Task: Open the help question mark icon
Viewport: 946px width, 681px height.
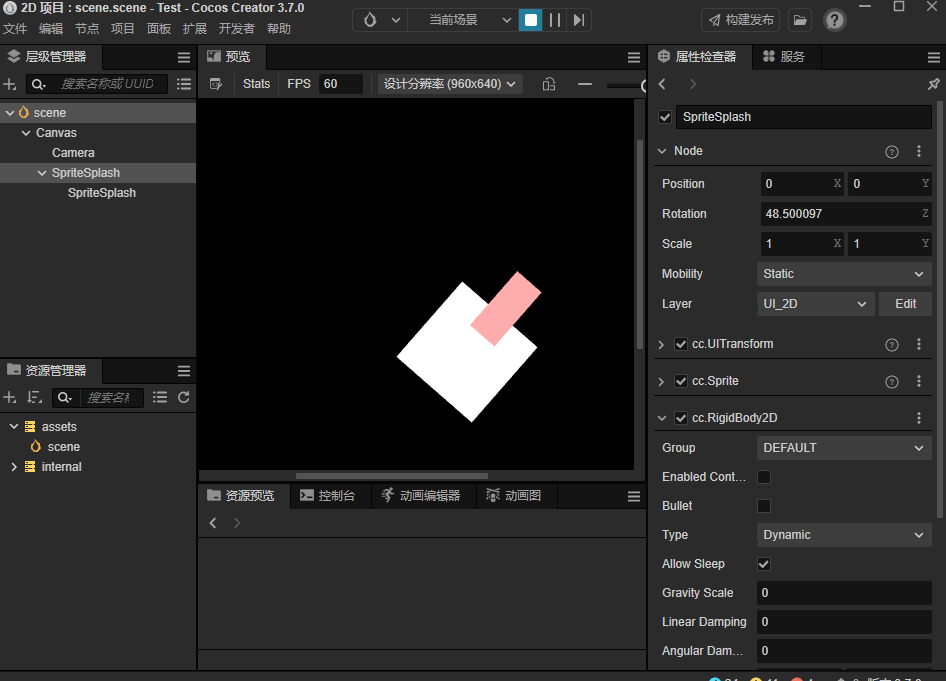Action: pyautogui.click(x=834, y=20)
